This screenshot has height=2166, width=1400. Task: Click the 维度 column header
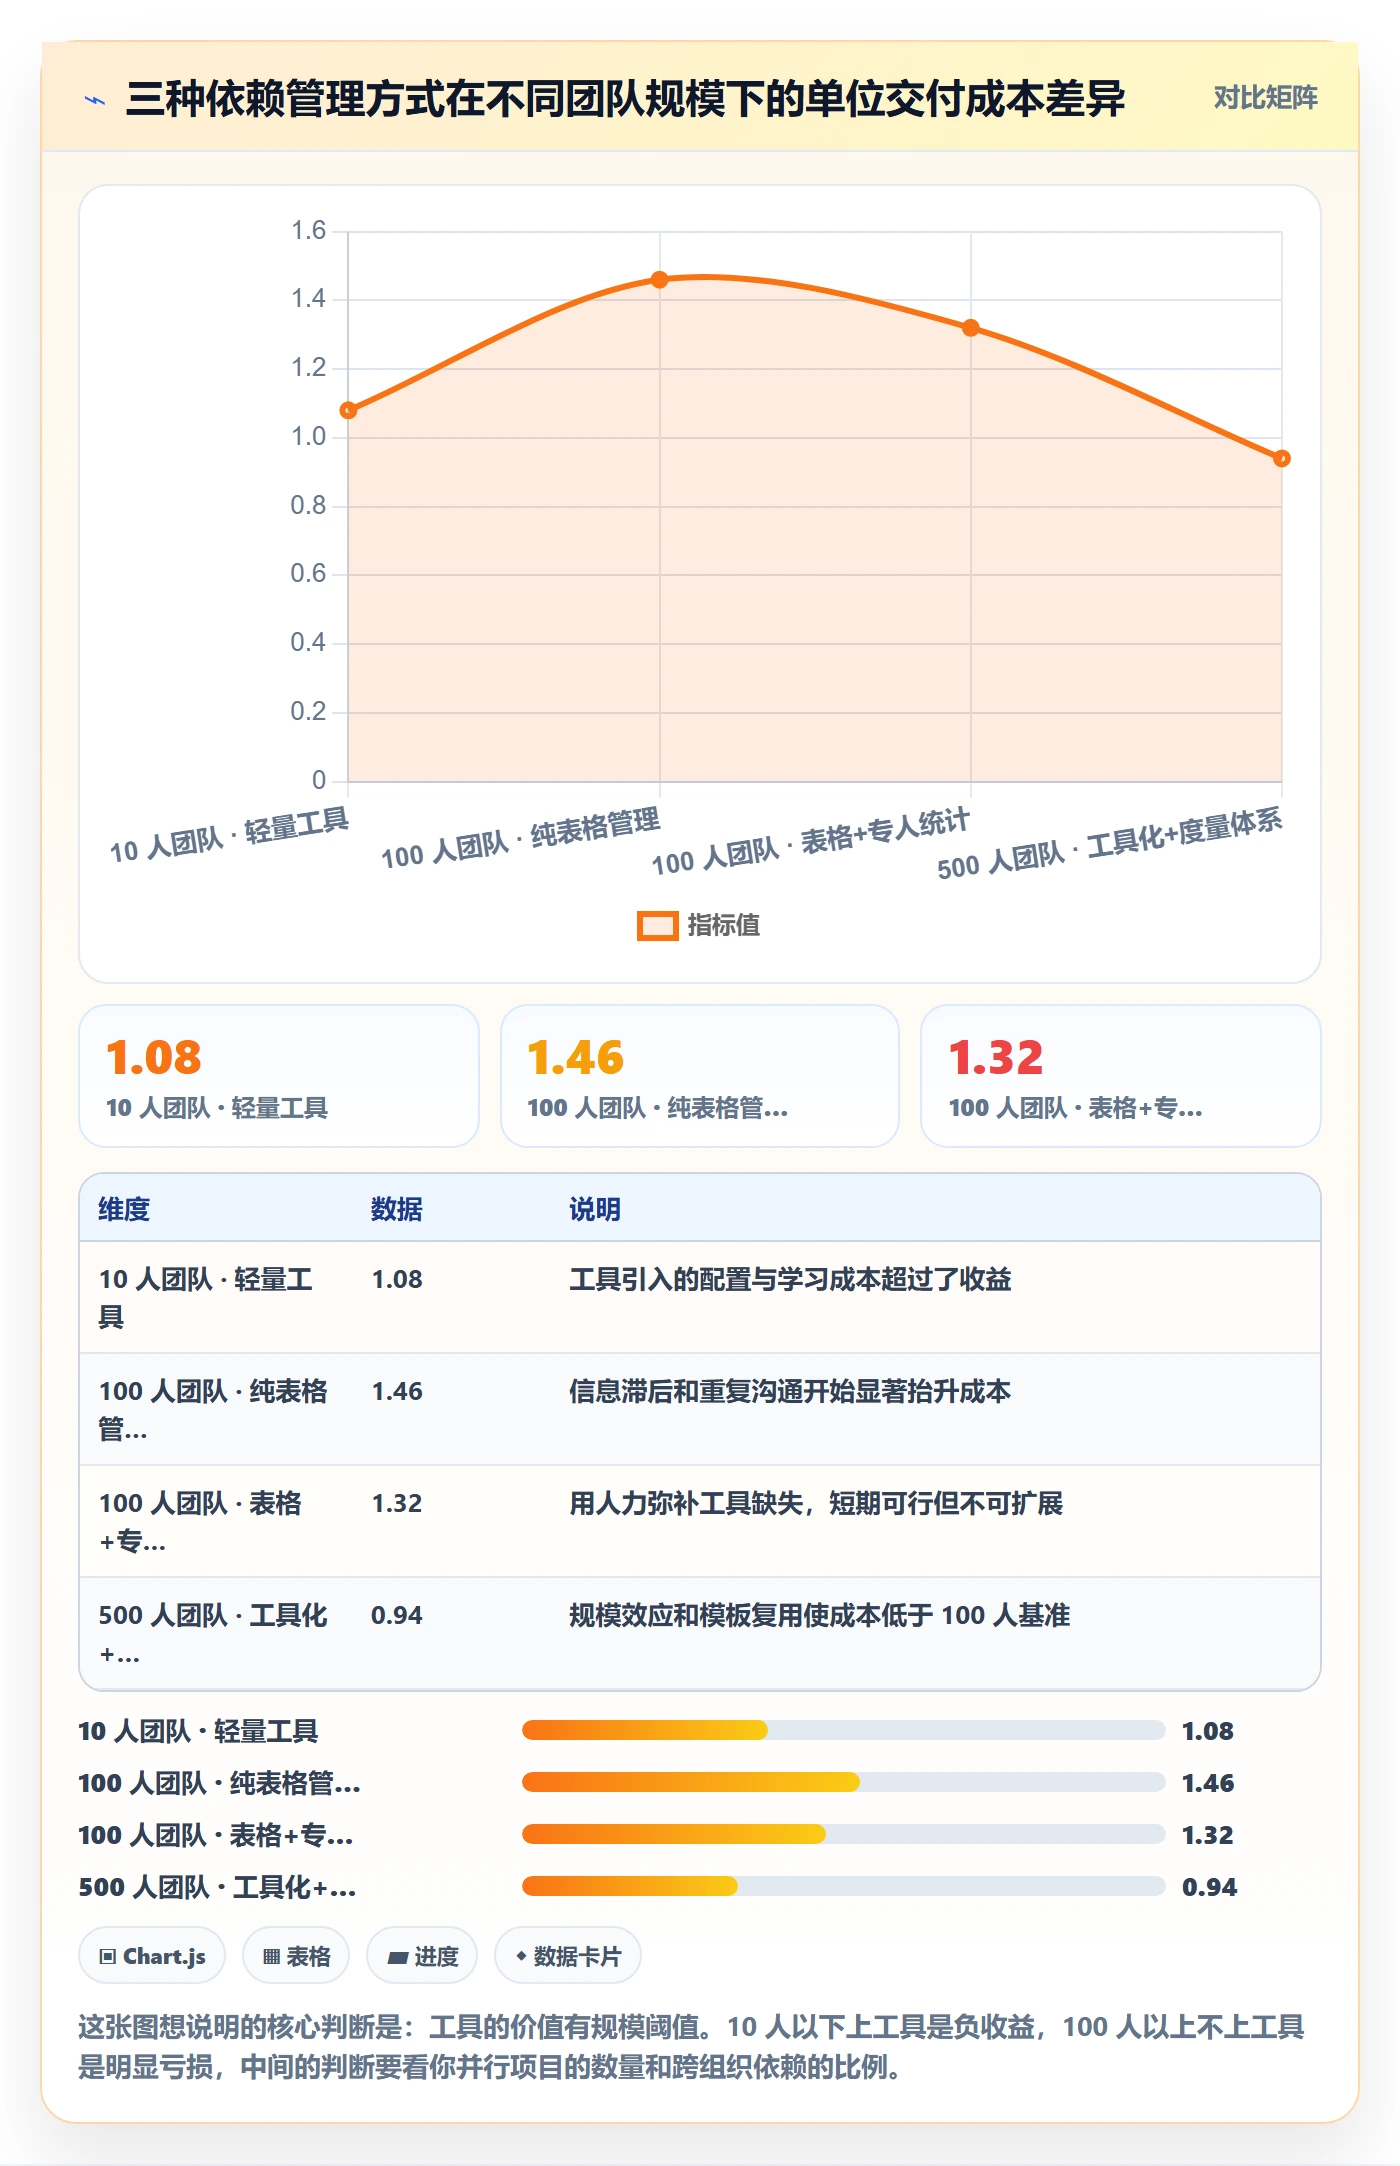pyautogui.click(x=124, y=1209)
